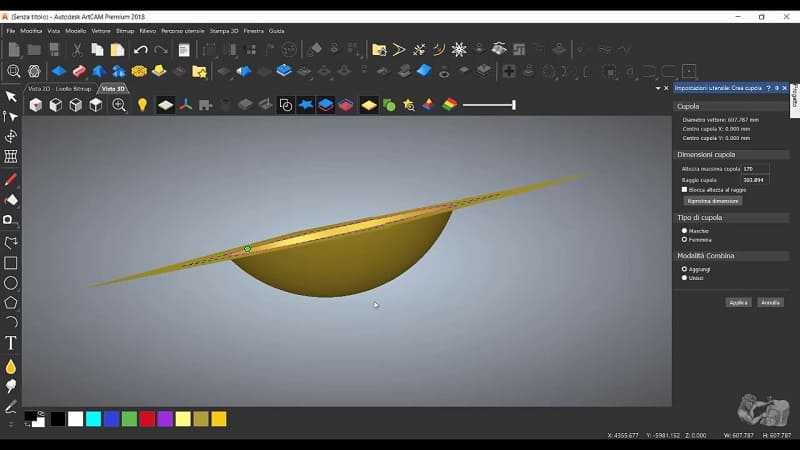Click the orange honeycomb texture icon

coord(139,71)
